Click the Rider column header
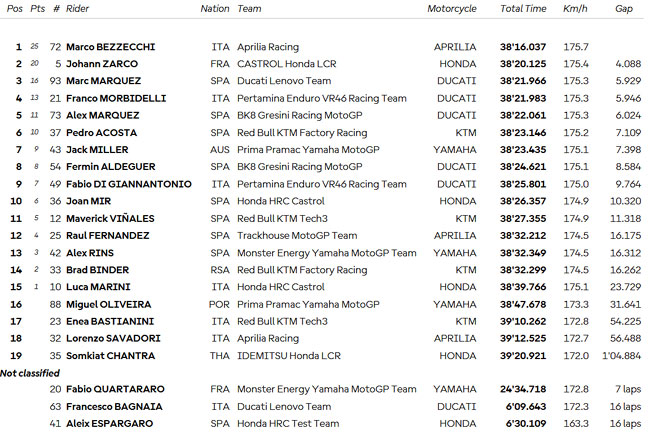 [x=77, y=9]
